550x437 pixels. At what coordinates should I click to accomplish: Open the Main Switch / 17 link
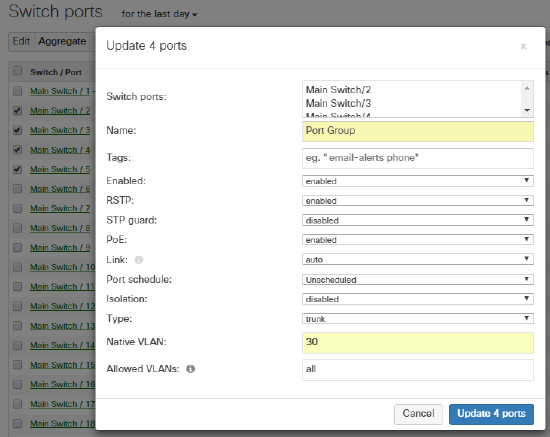(62, 404)
